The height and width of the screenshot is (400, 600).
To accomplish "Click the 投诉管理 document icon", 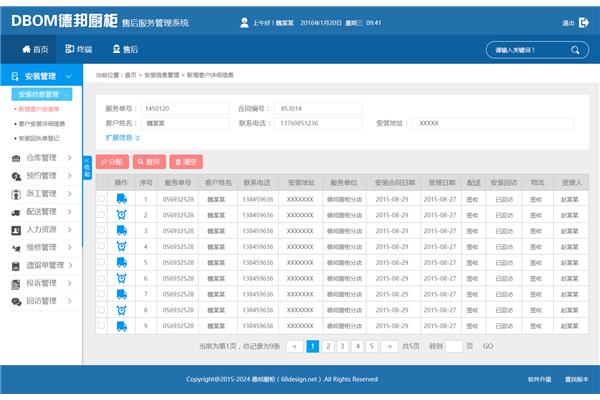I will tap(16, 284).
